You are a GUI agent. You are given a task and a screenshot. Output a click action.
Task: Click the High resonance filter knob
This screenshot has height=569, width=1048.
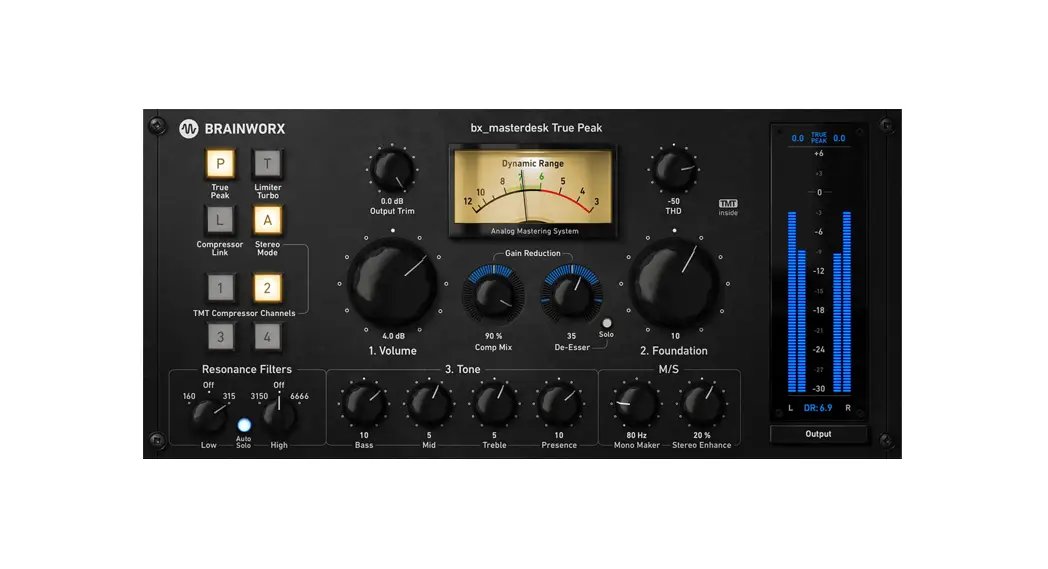click(279, 416)
